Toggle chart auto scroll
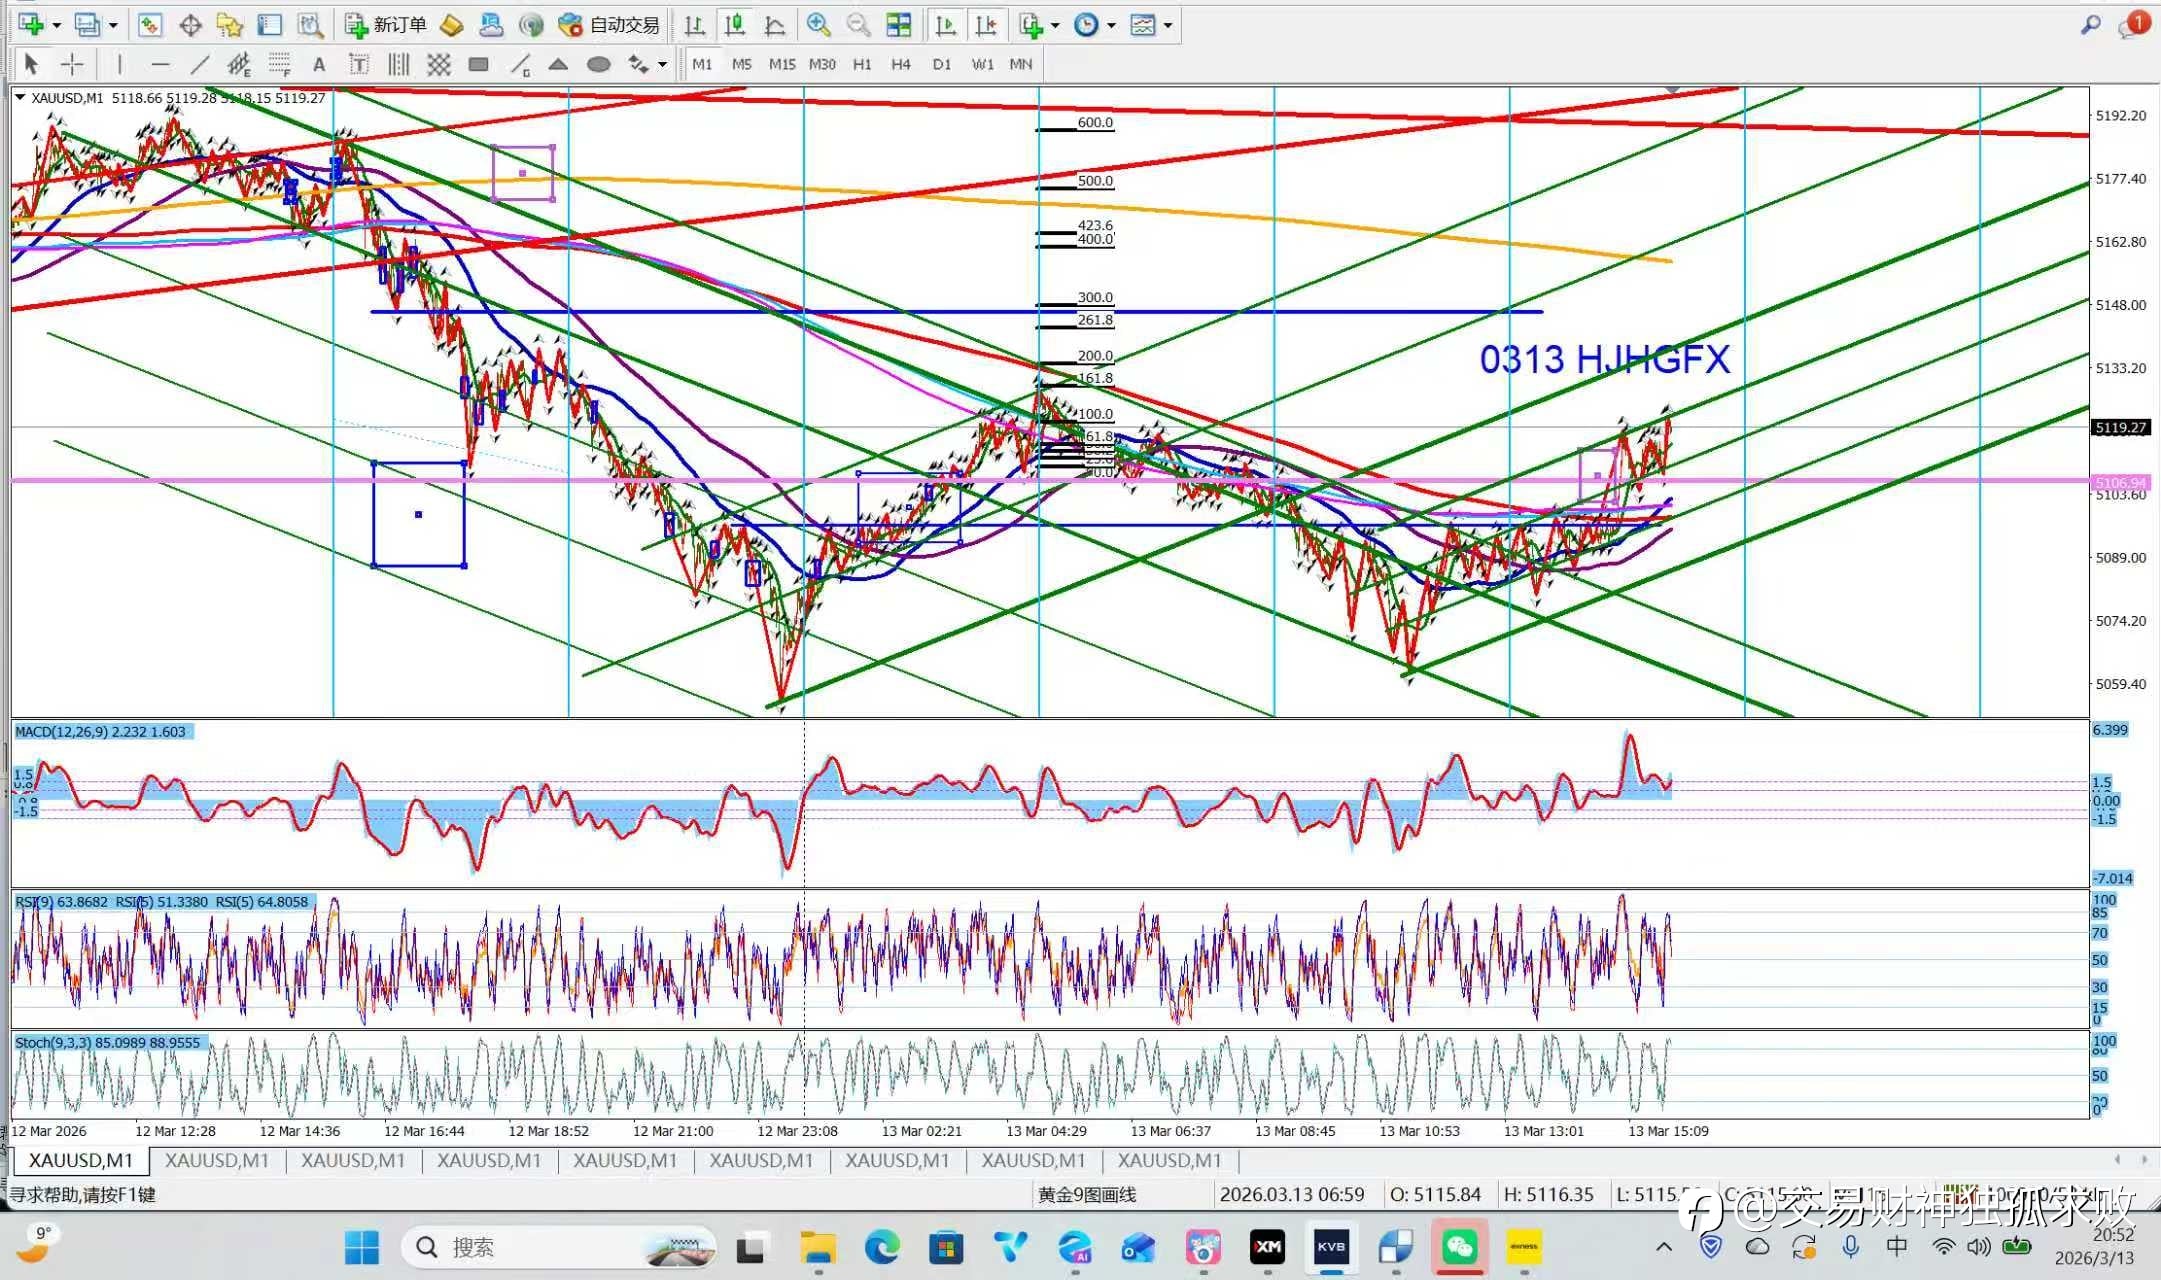This screenshot has height=1280, width=2161. pos(945,25)
